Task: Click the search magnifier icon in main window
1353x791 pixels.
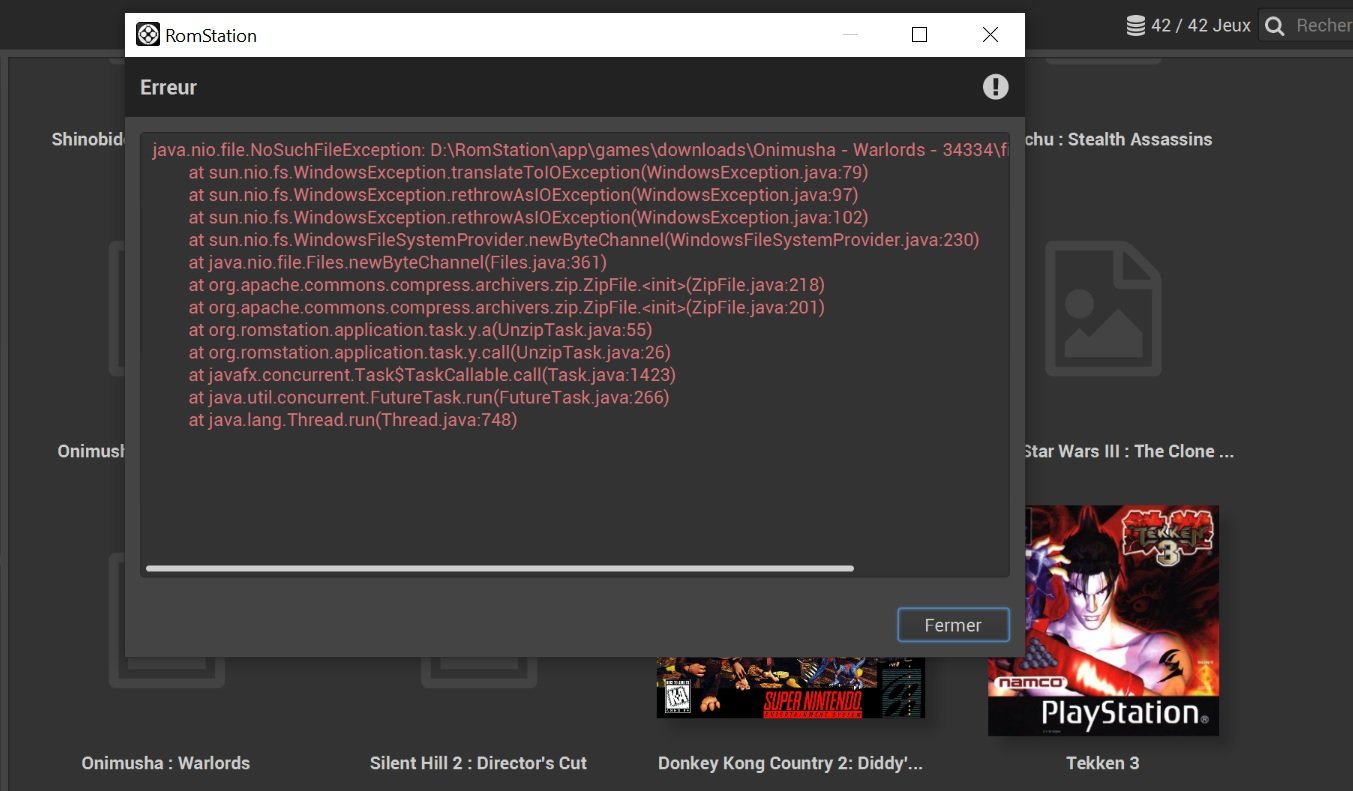Action: click(1275, 26)
